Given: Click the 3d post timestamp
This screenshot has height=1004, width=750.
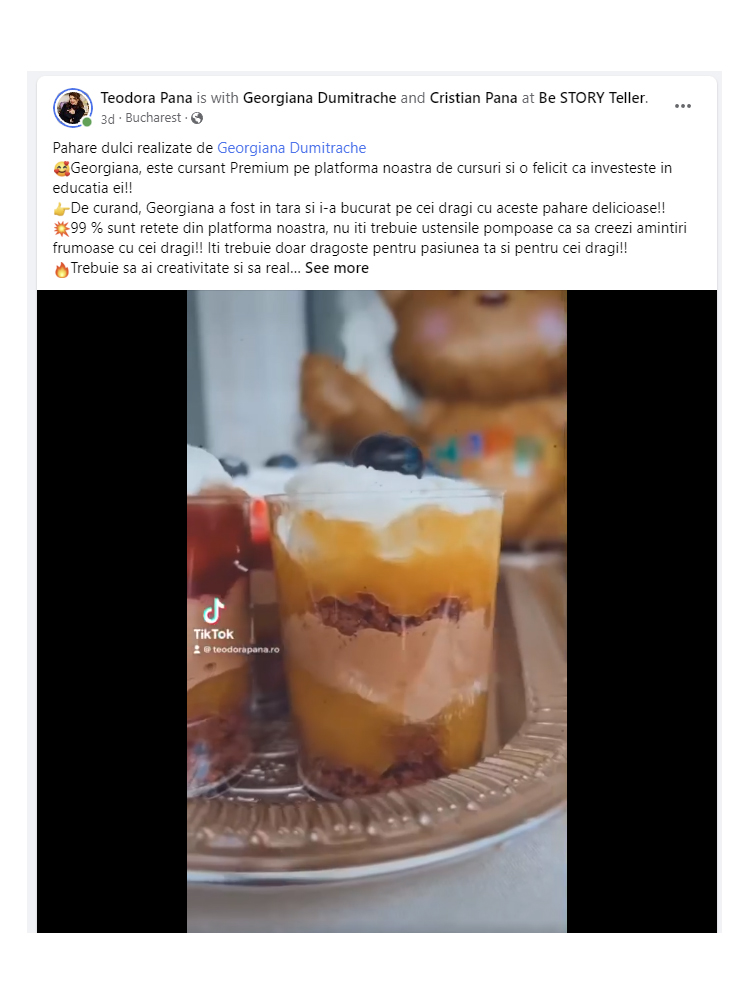Looking at the screenshot, I should click(108, 118).
